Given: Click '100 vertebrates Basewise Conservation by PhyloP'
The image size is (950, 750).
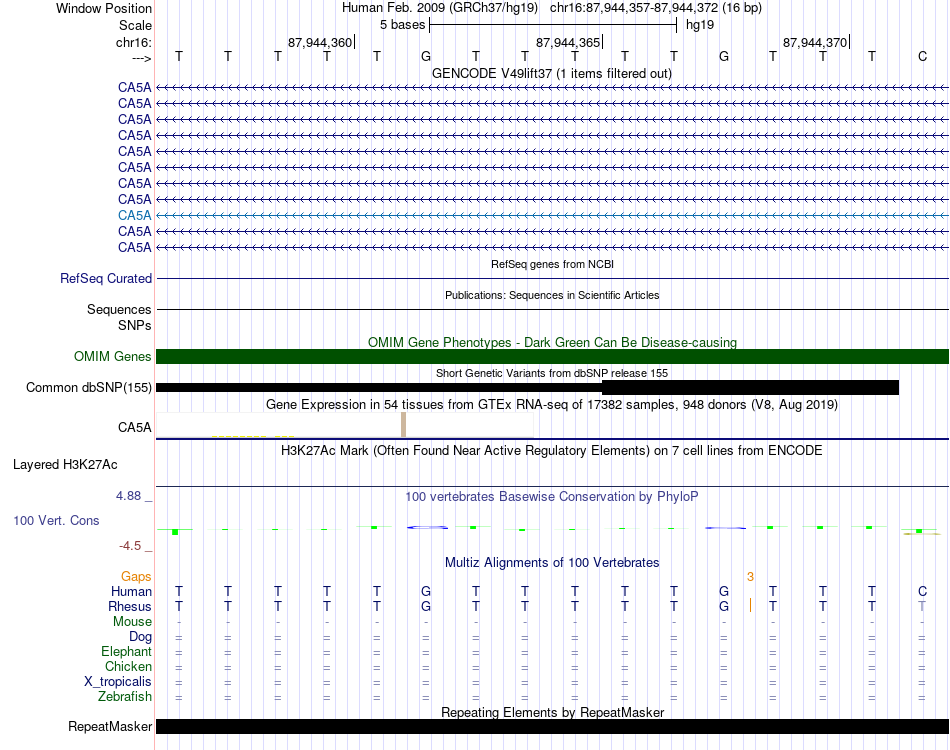Looking at the screenshot, I should (x=552, y=497).
